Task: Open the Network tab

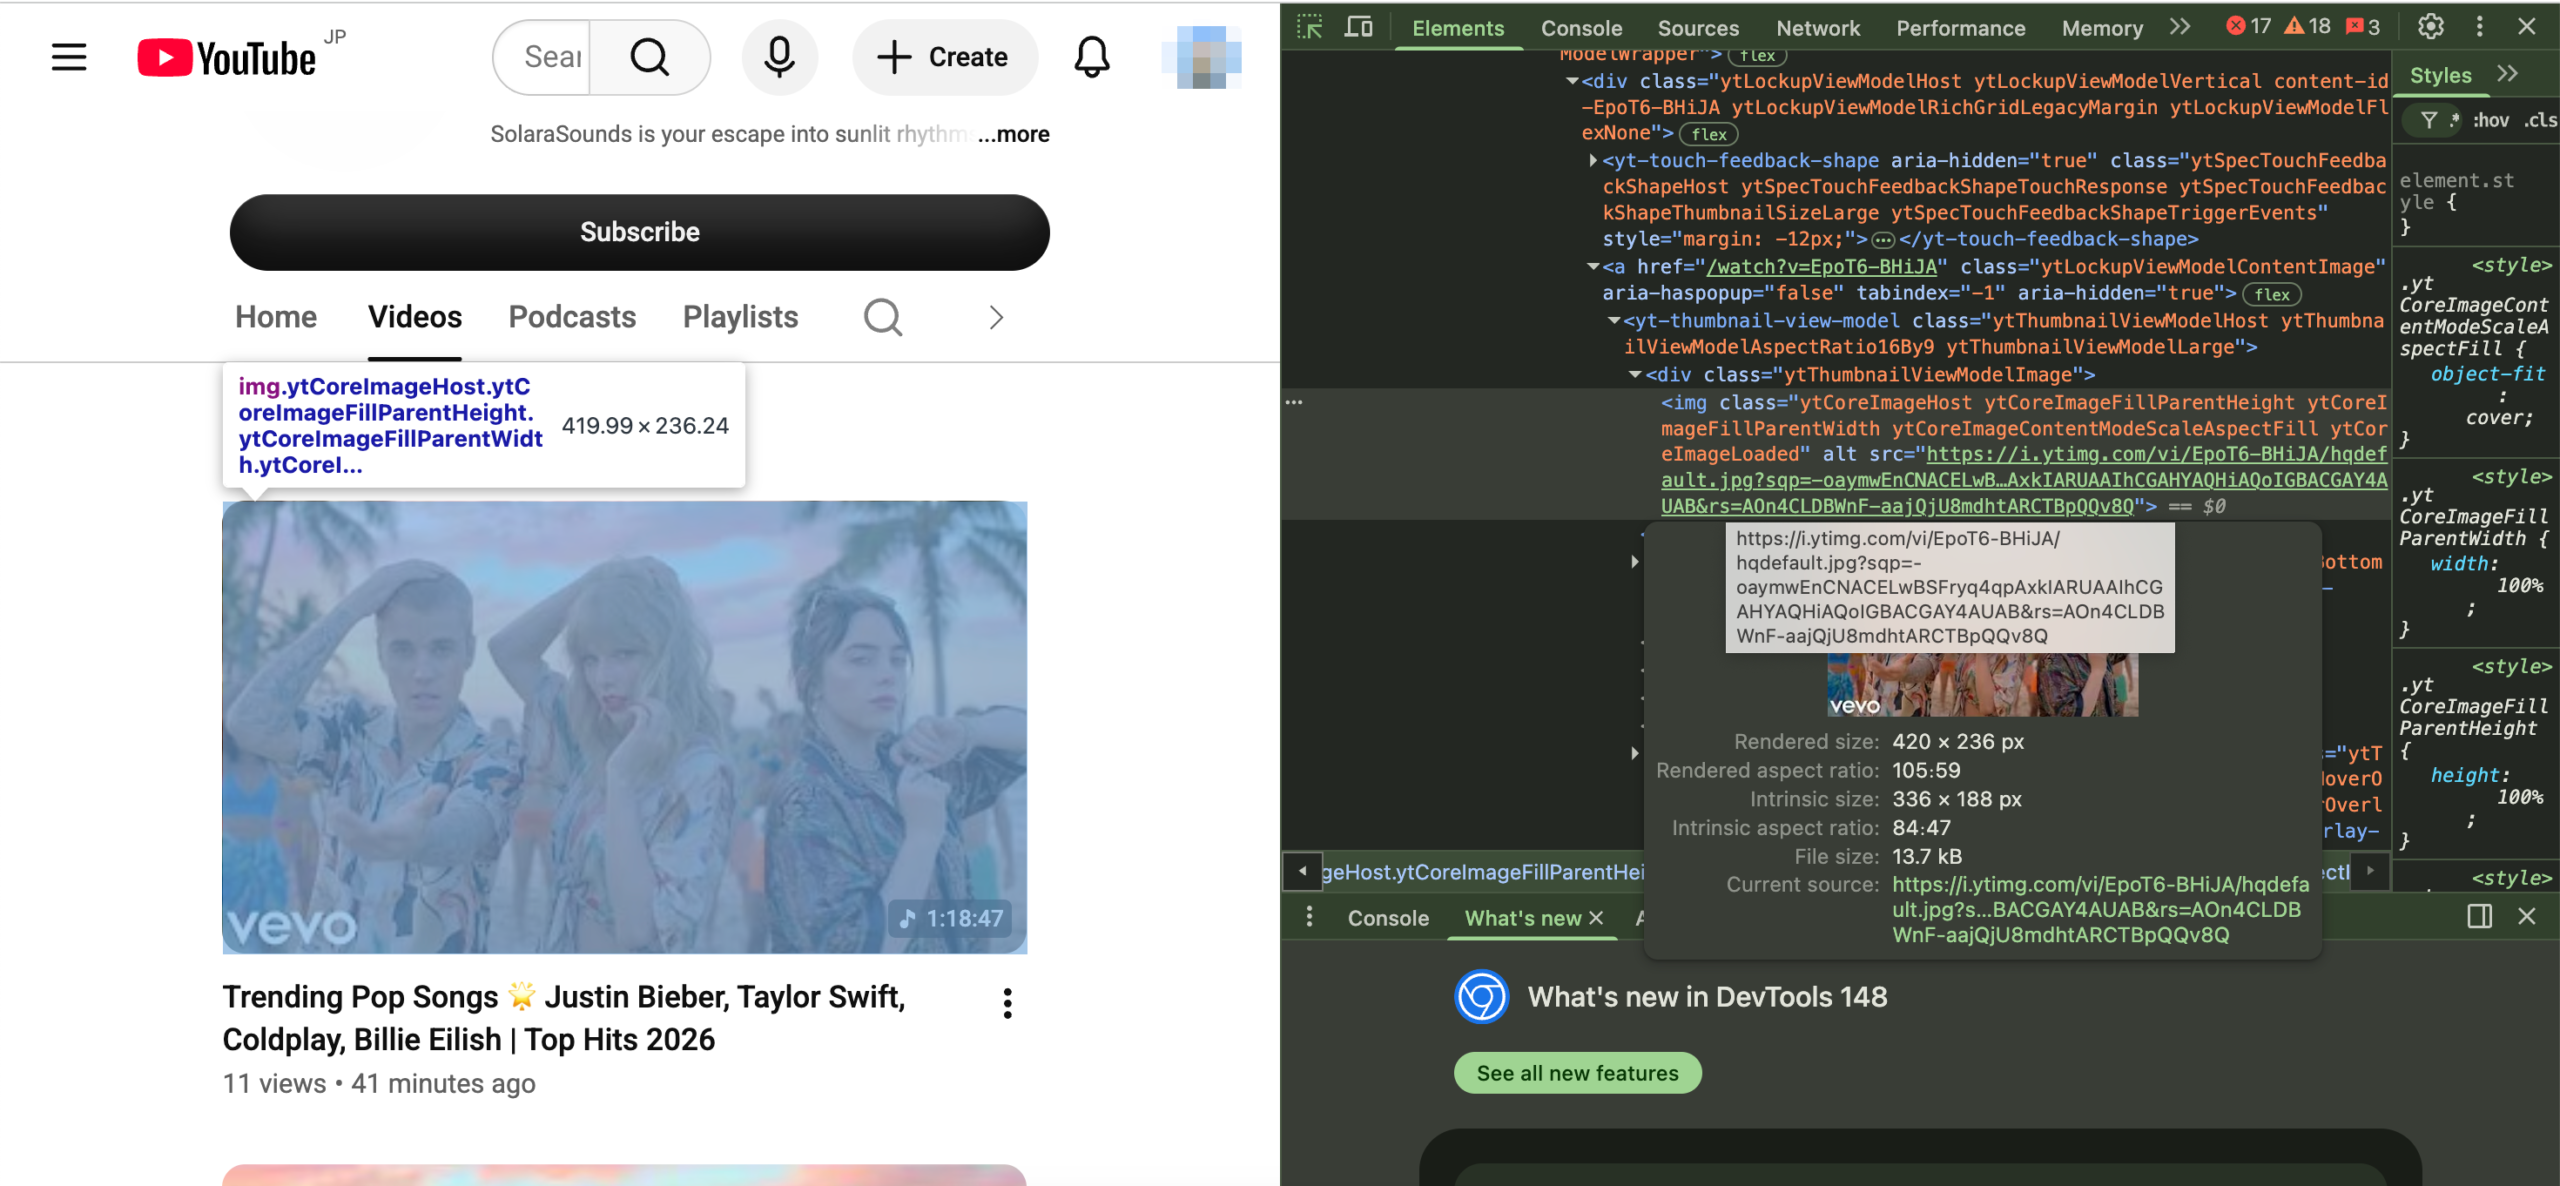Action: [1818, 28]
